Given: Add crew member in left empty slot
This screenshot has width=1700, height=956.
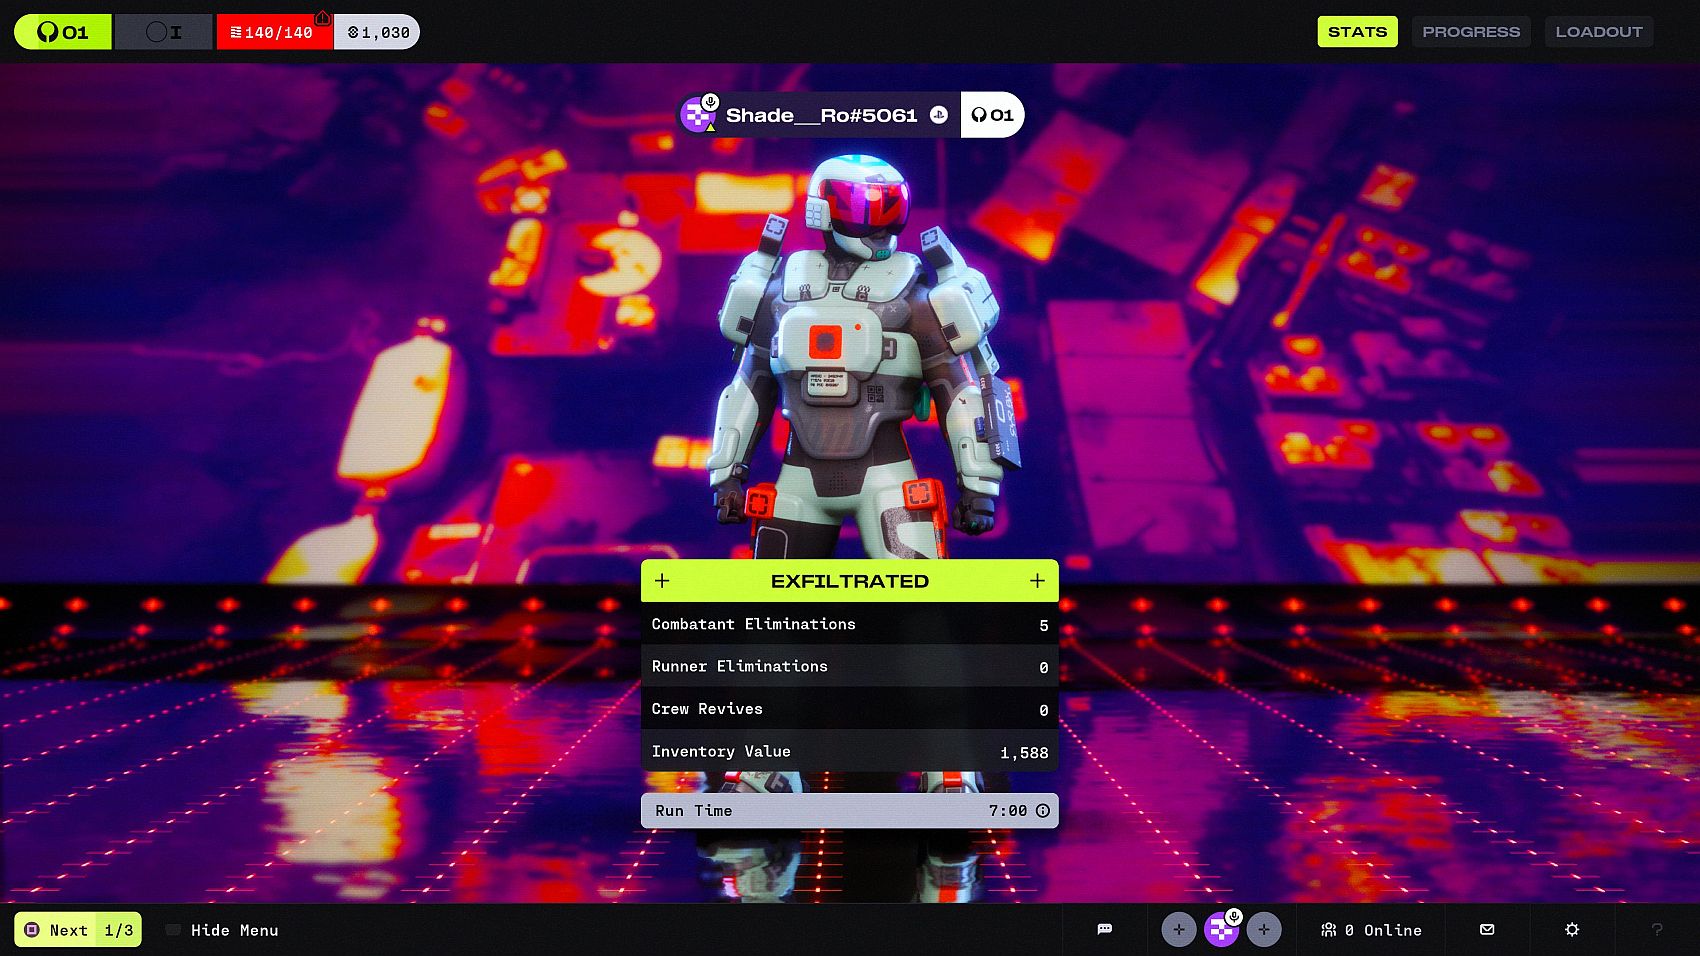Looking at the screenshot, I should point(1179,930).
